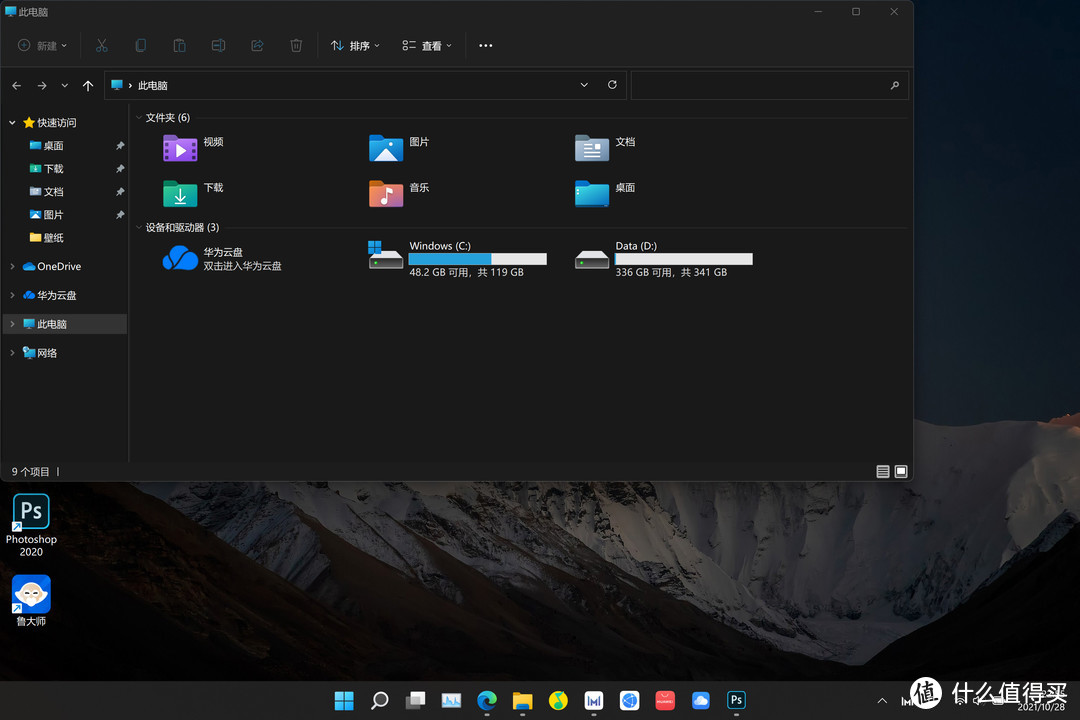Select the Data (D:) drive
This screenshot has width=1080, height=720.
click(663, 258)
